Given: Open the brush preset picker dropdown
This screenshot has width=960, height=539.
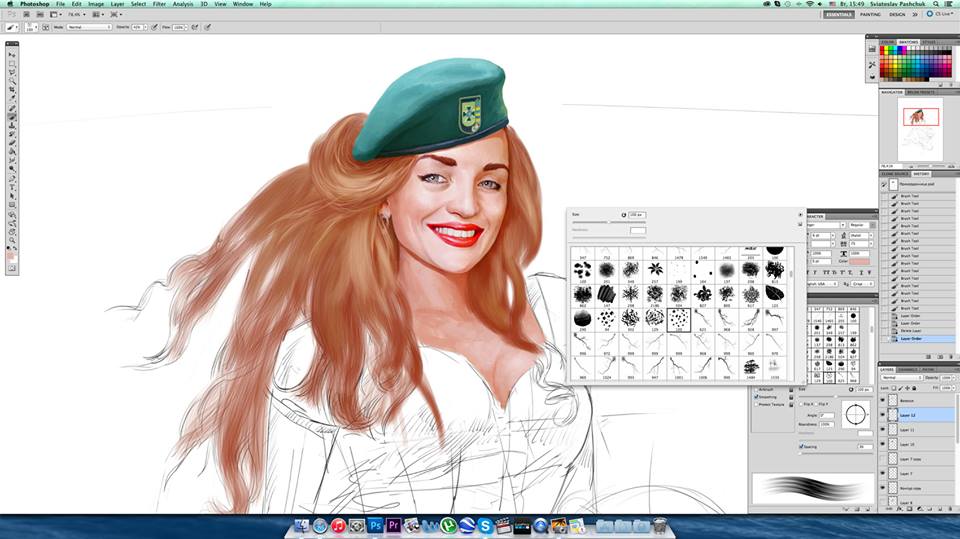Looking at the screenshot, I should point(36,28).
